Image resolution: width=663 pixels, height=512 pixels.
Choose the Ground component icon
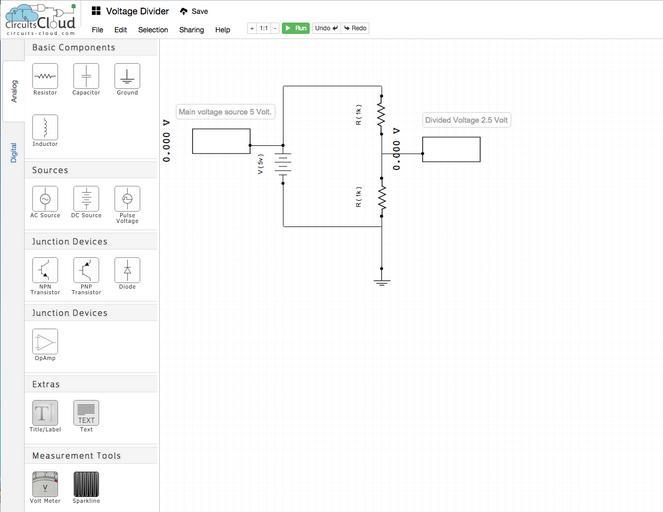(127, 76)
